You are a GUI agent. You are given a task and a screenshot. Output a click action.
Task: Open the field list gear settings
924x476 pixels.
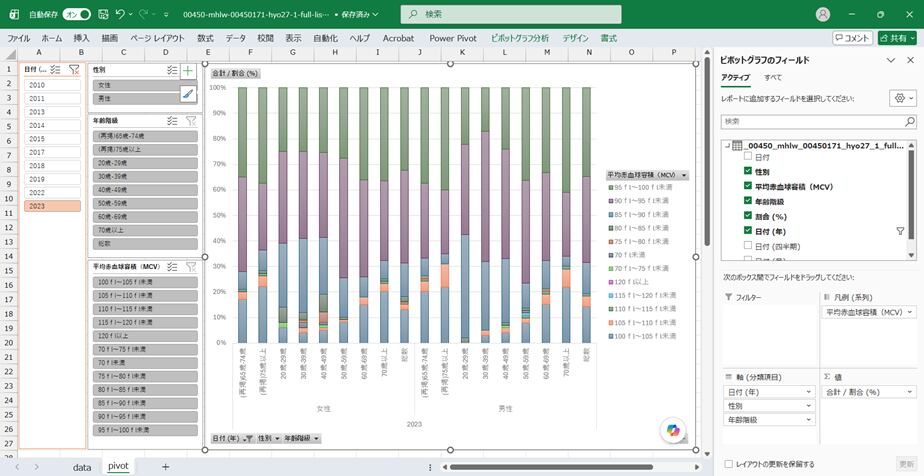coord(903,98)
